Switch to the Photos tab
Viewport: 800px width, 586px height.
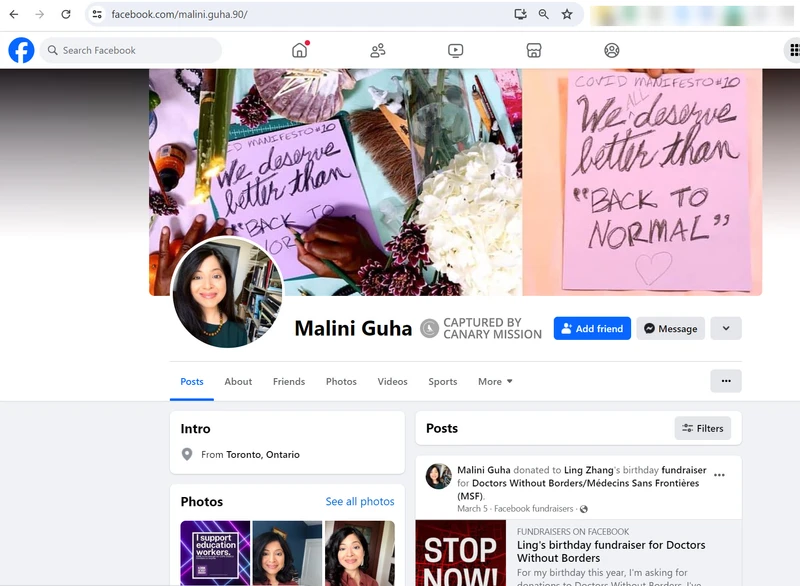(x=341, y=381)
